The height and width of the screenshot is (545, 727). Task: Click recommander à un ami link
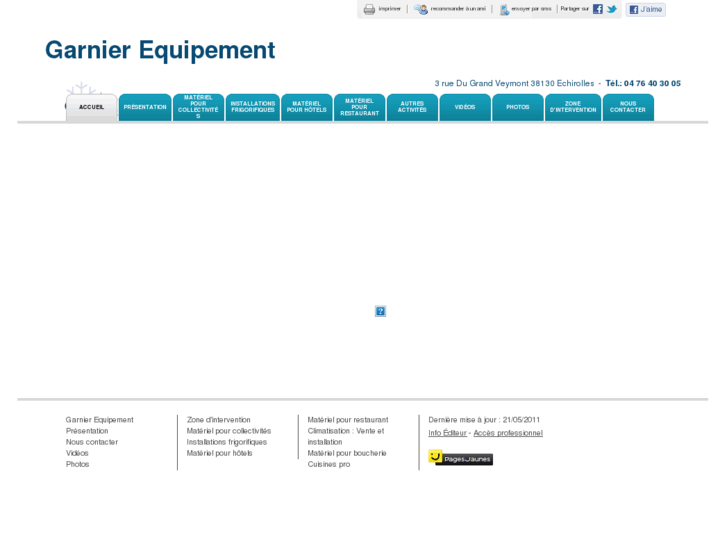pos(458,9)
